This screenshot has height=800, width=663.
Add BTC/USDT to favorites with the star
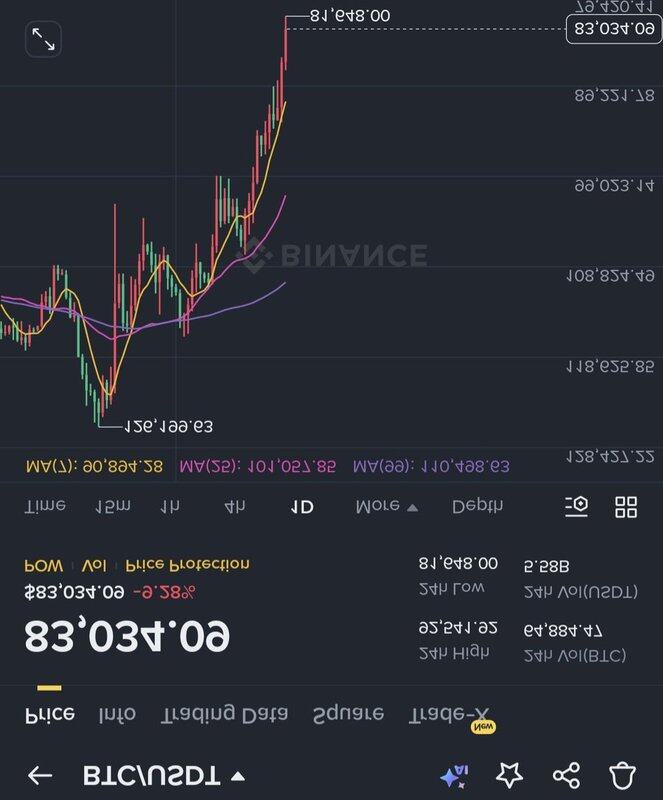point(510,775)
